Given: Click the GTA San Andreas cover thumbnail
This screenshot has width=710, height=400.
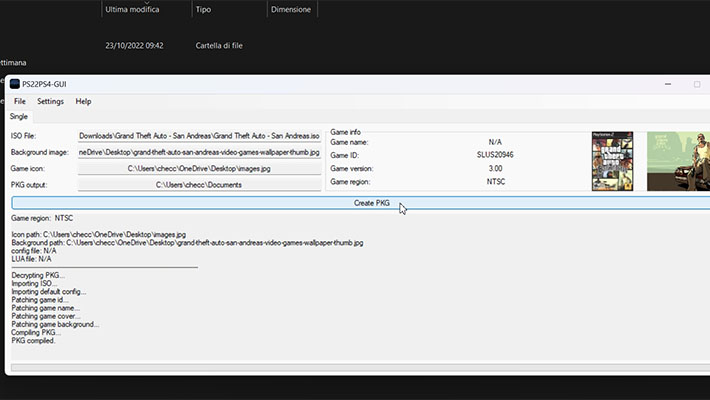Looking at the screenshot, I should coord(612,161).
